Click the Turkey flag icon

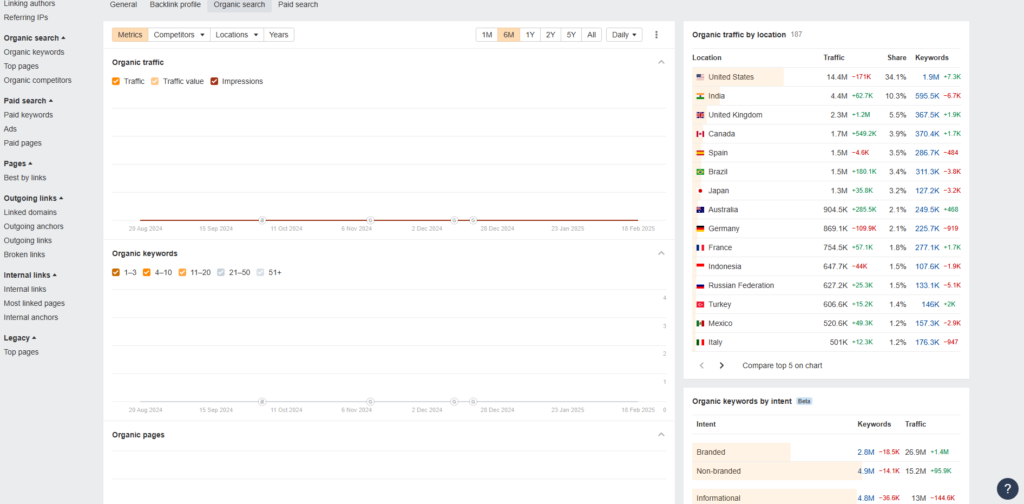click(x=700, y=304)
